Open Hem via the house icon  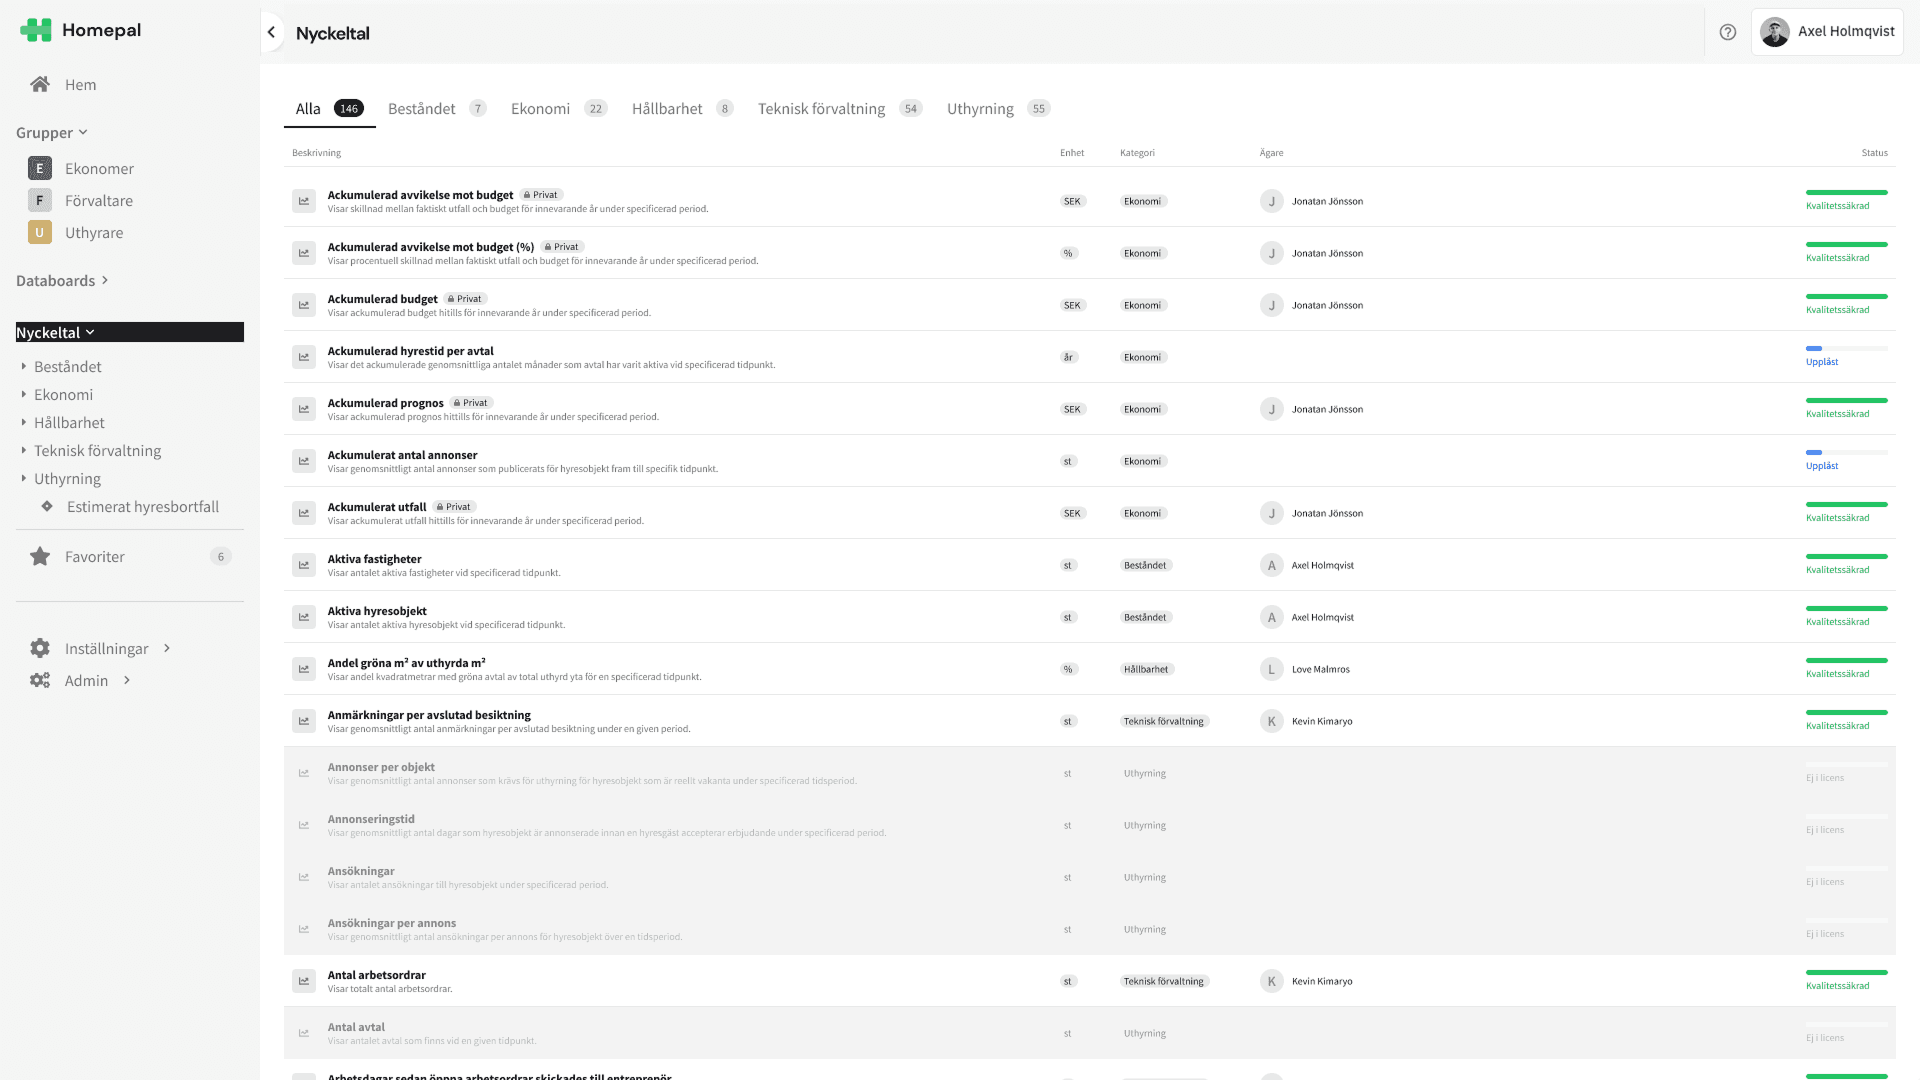pos(40,84)
